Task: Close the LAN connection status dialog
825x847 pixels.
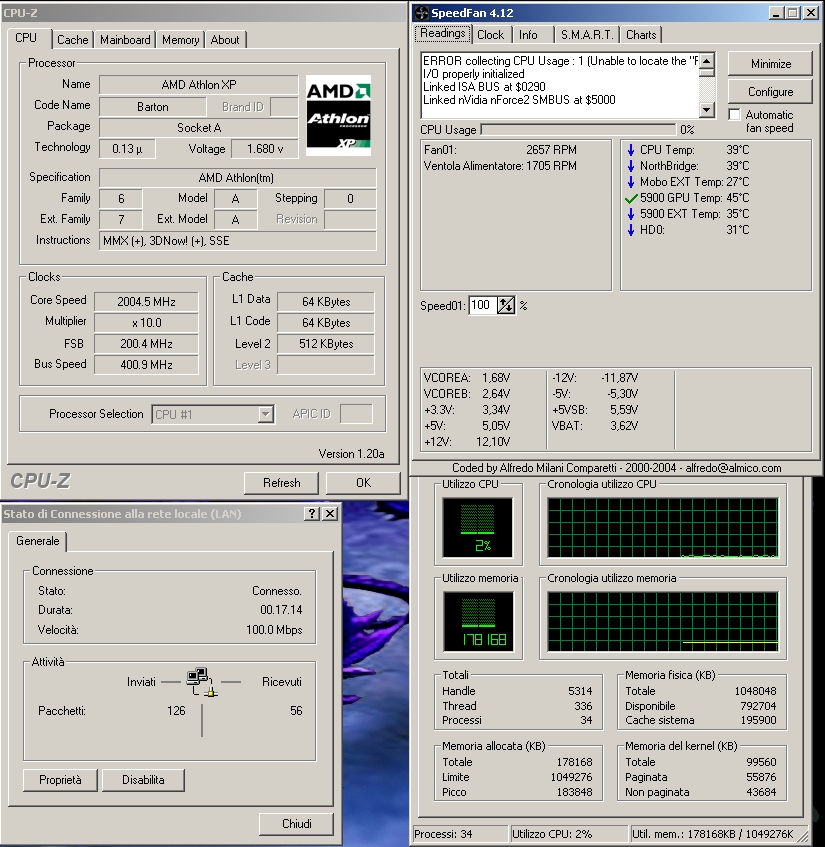Action: tap(330, 514)
